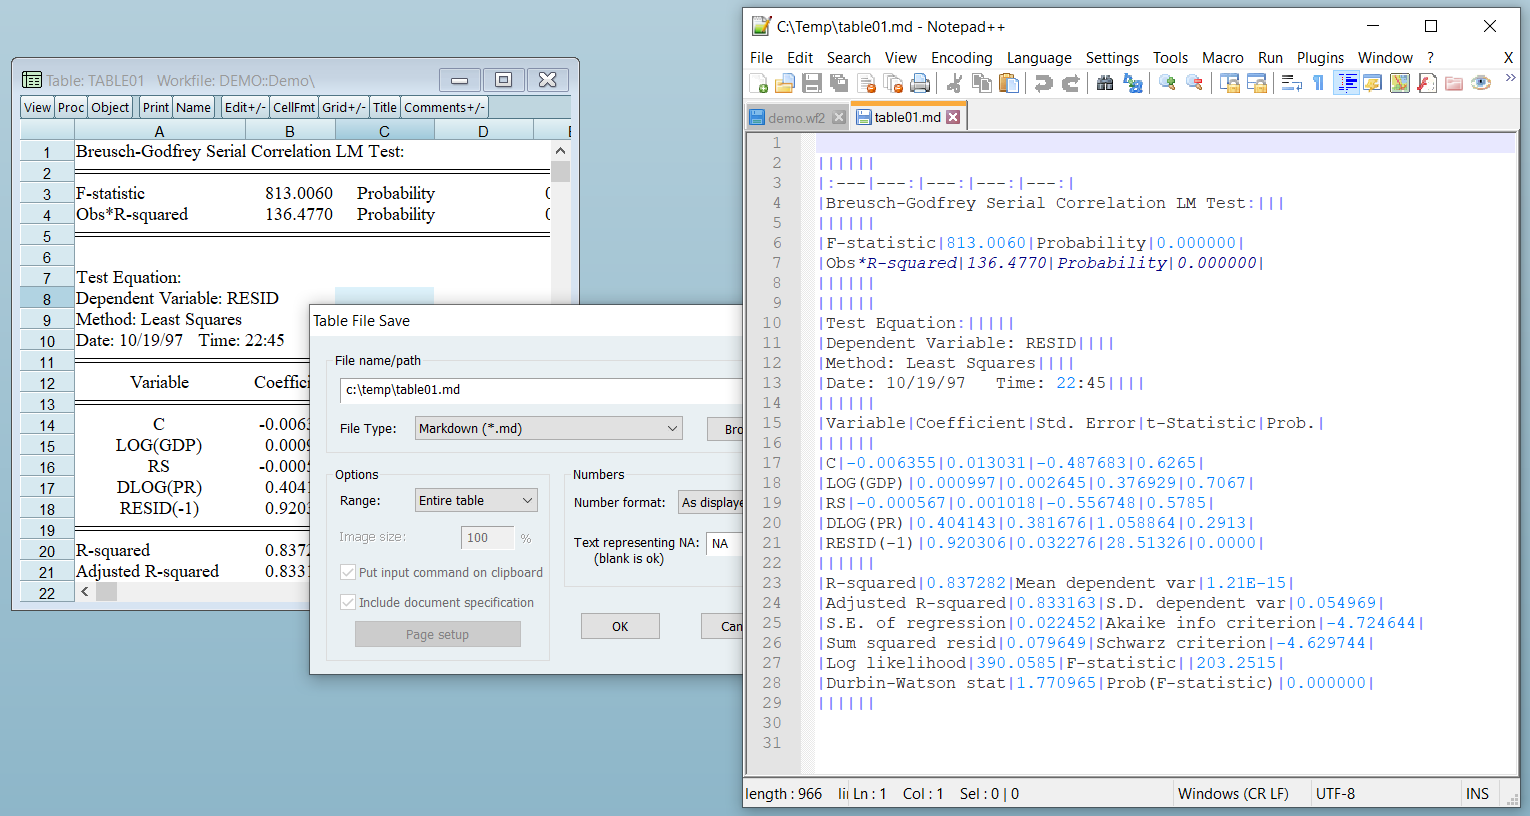Click the Zoom In magnifier icon
The height and width of the screenshot is (816, 1530).
(x=1167, y=83)
